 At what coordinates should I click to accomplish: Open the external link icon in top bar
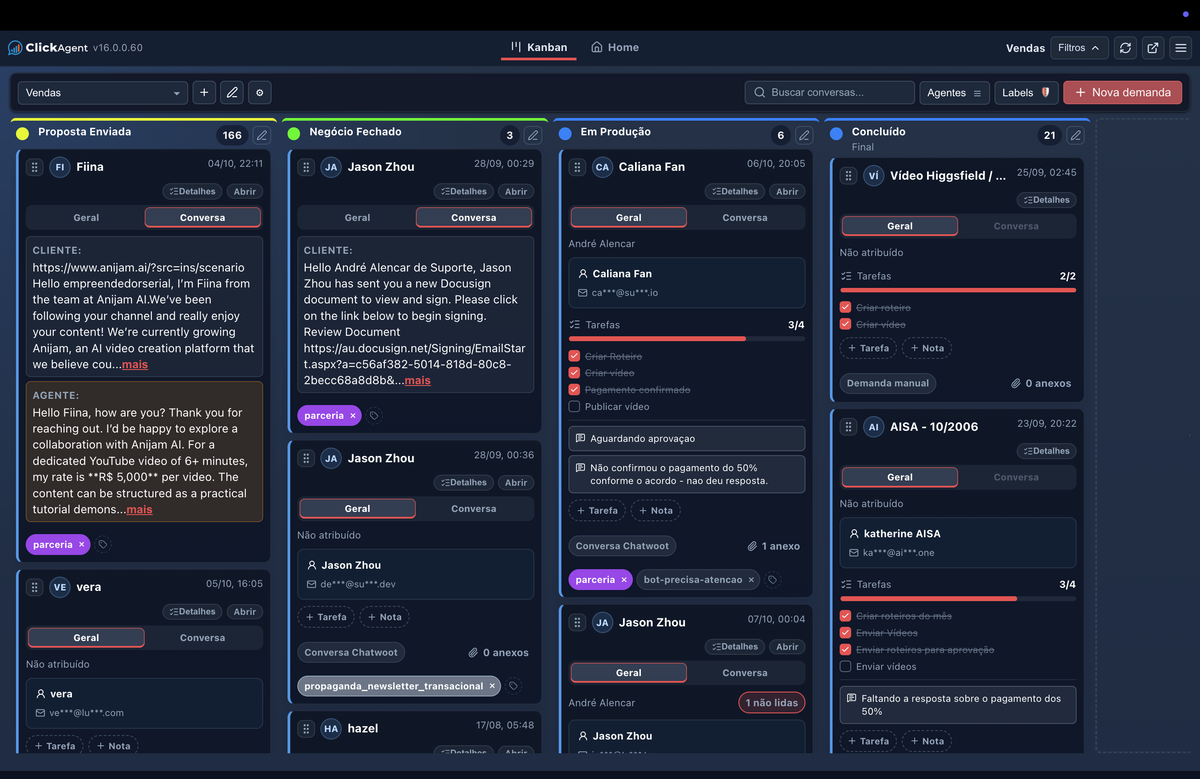coord(1153,47)
